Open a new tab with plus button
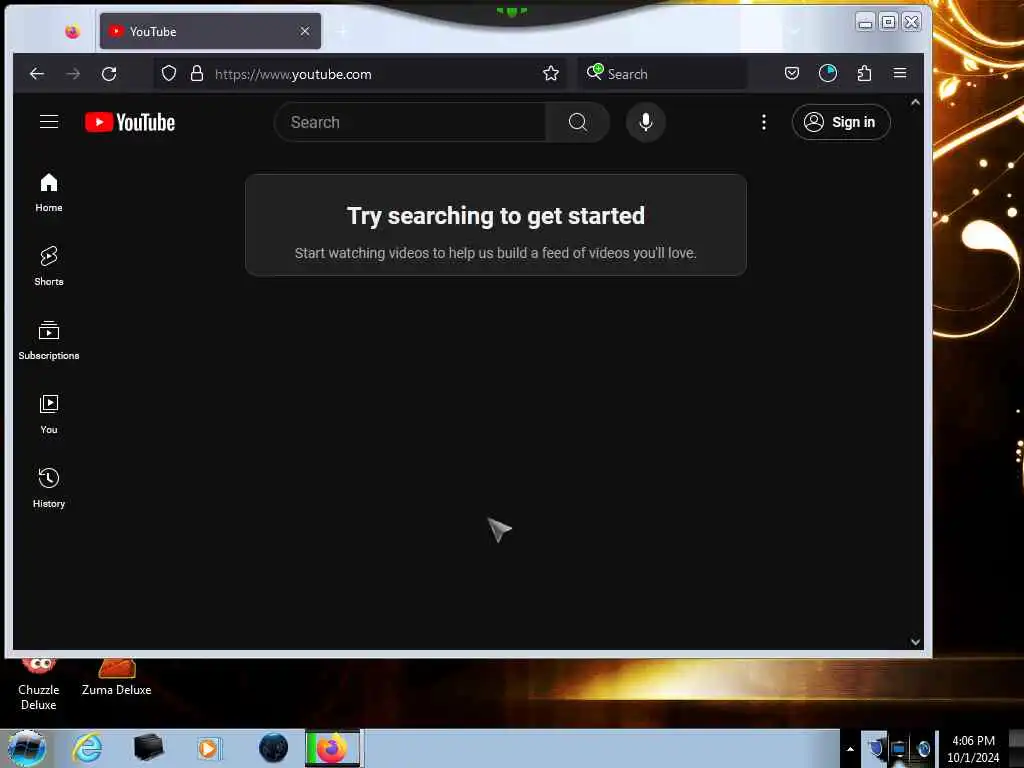Screen dimensions: 1024x768 342,31
